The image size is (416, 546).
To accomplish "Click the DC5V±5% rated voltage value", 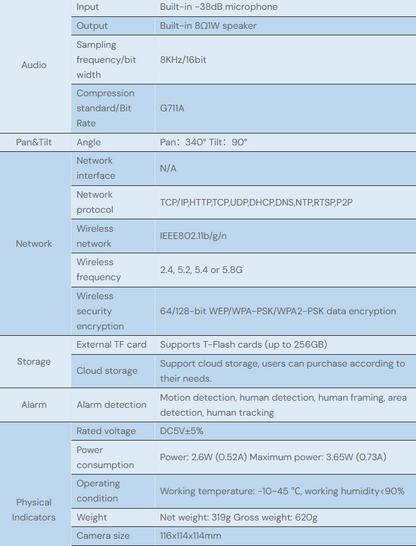I will click(x=181, y=431).
